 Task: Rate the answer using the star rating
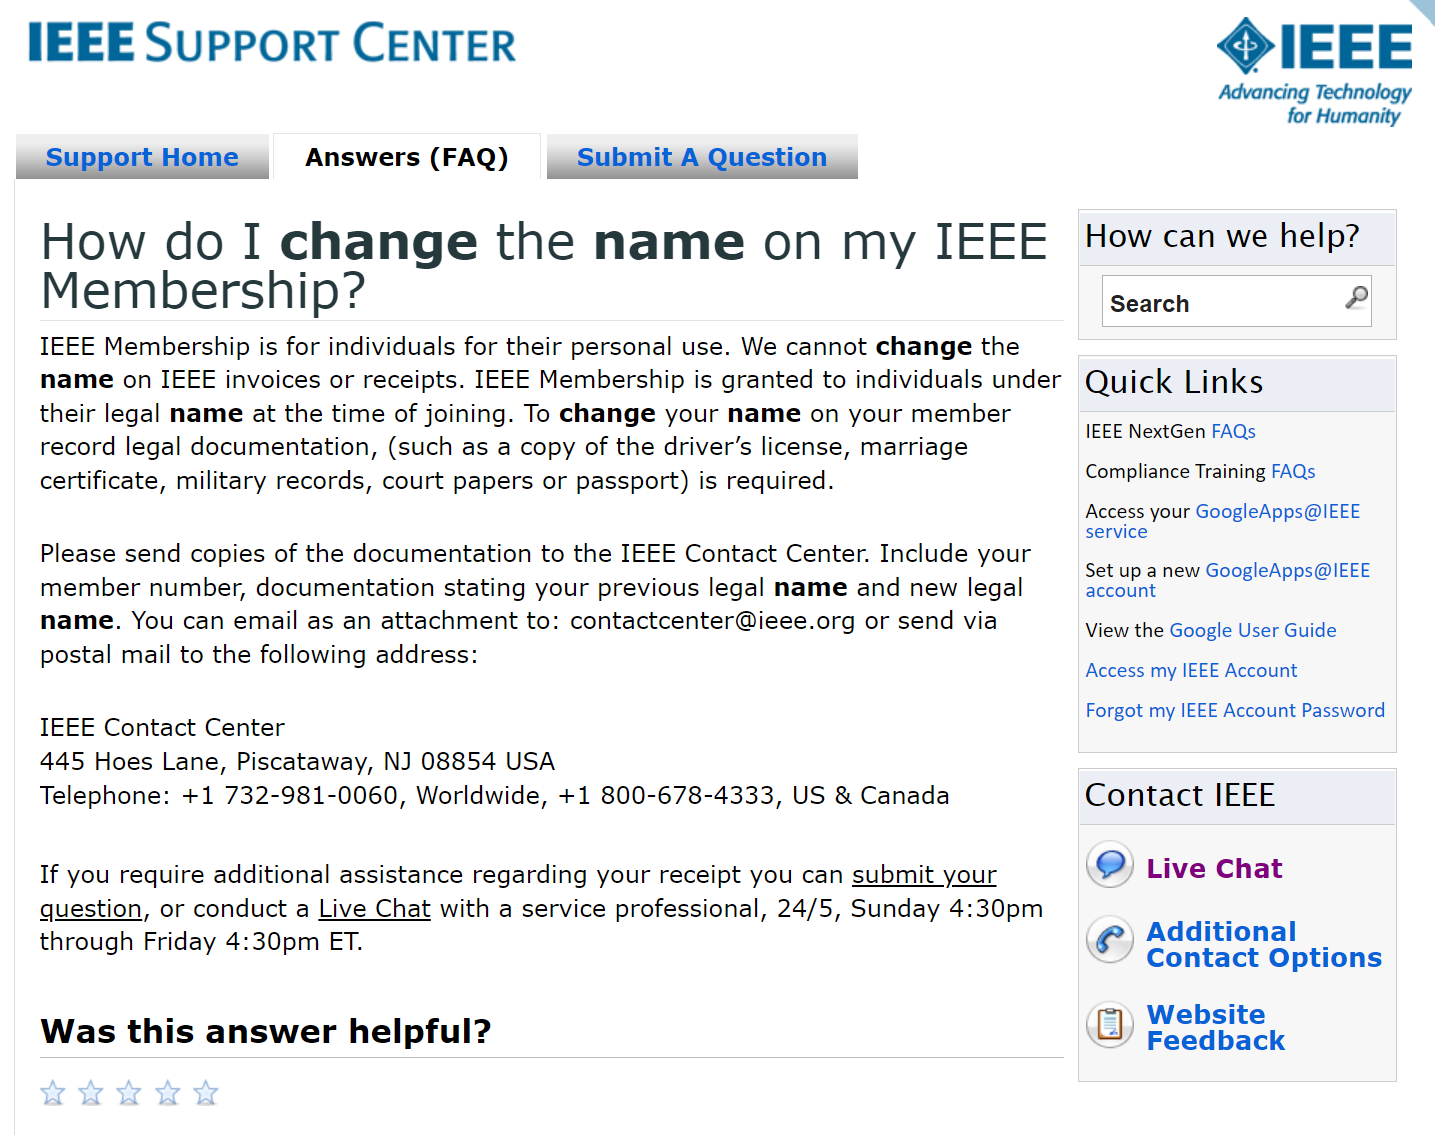click(x=128, y=1093)
